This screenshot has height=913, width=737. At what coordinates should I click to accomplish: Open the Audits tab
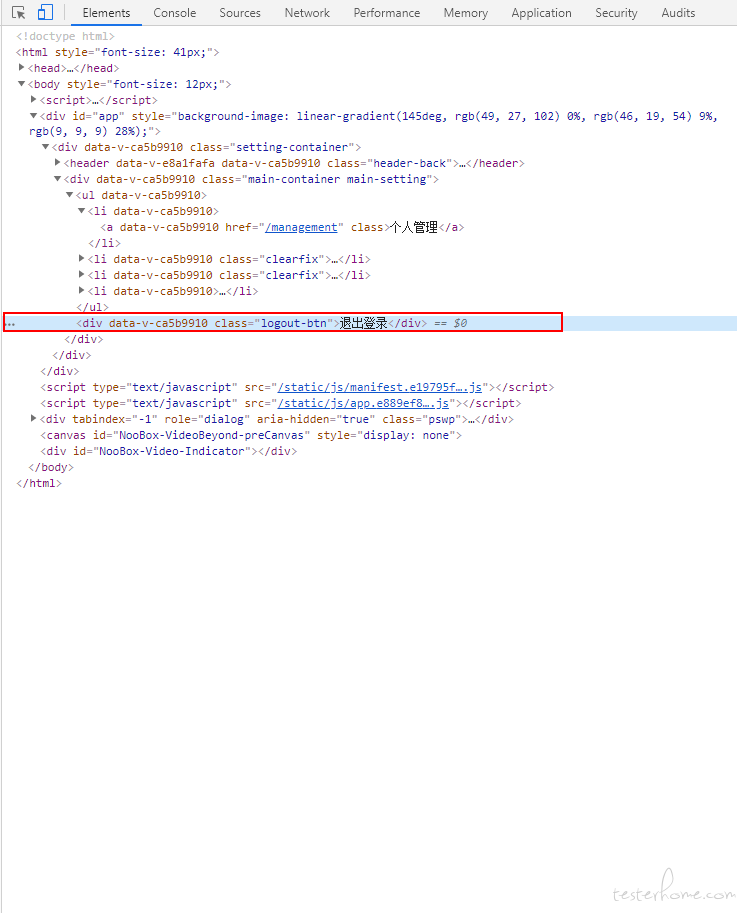pyautogui.click(x=678, y=13)
